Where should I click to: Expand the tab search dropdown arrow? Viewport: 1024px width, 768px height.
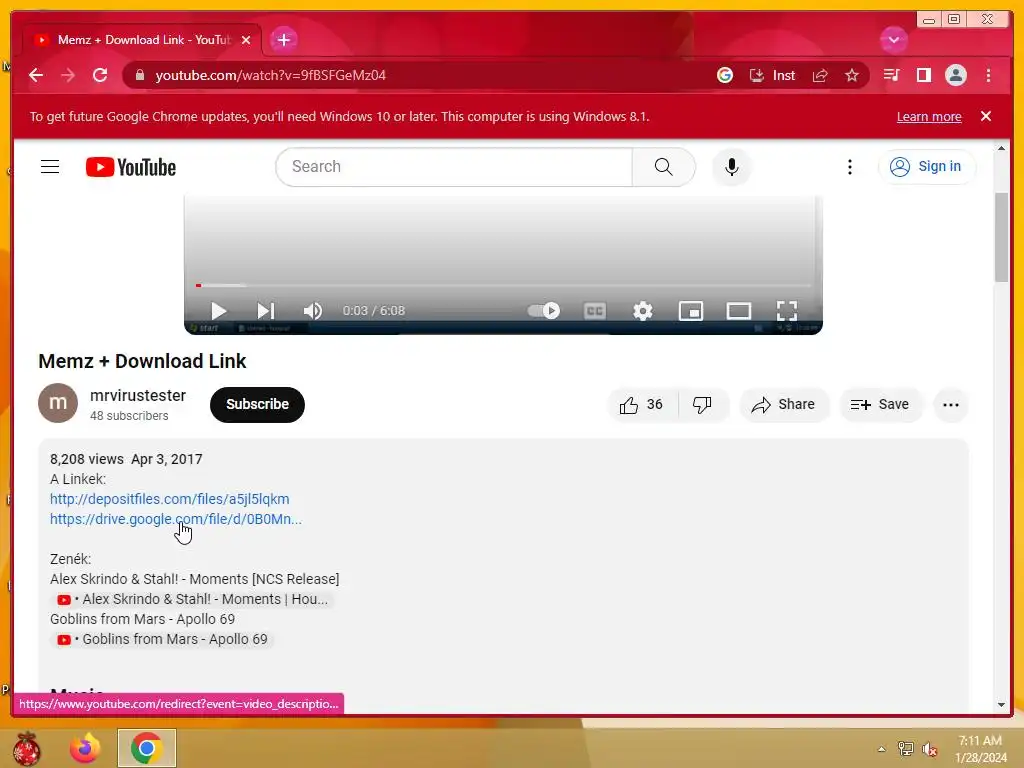coord(893,40)
